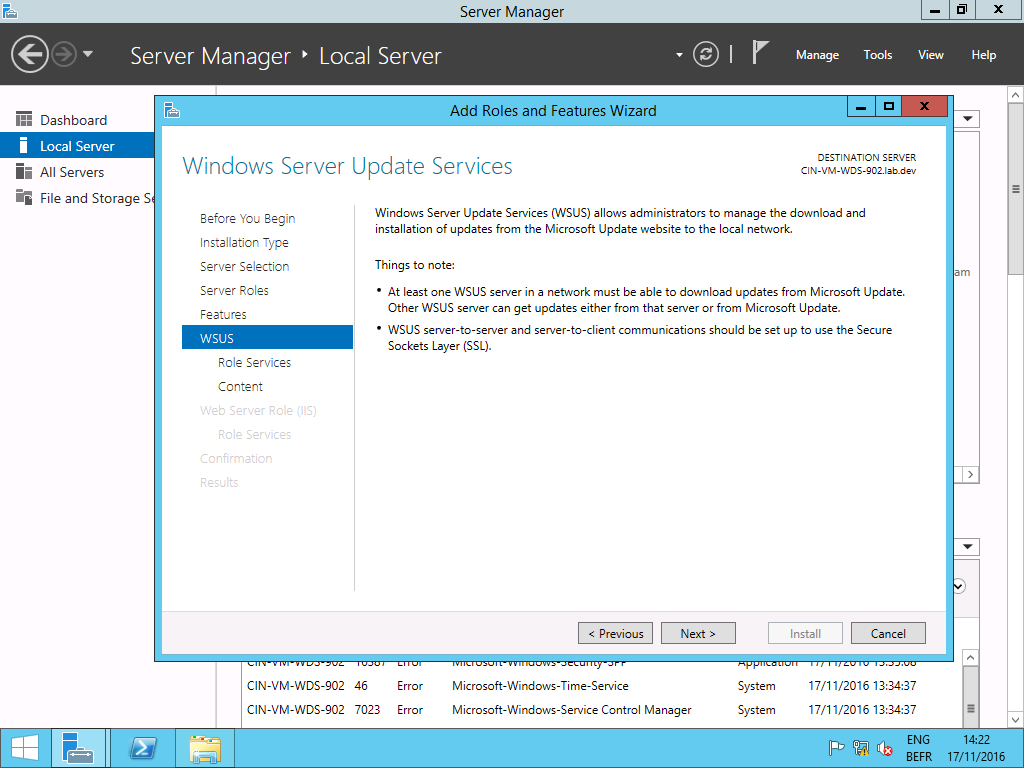Open the Notifications flag in Server Manager
The width and height of the screenshot is (1024, 768).
click(760, 53)
